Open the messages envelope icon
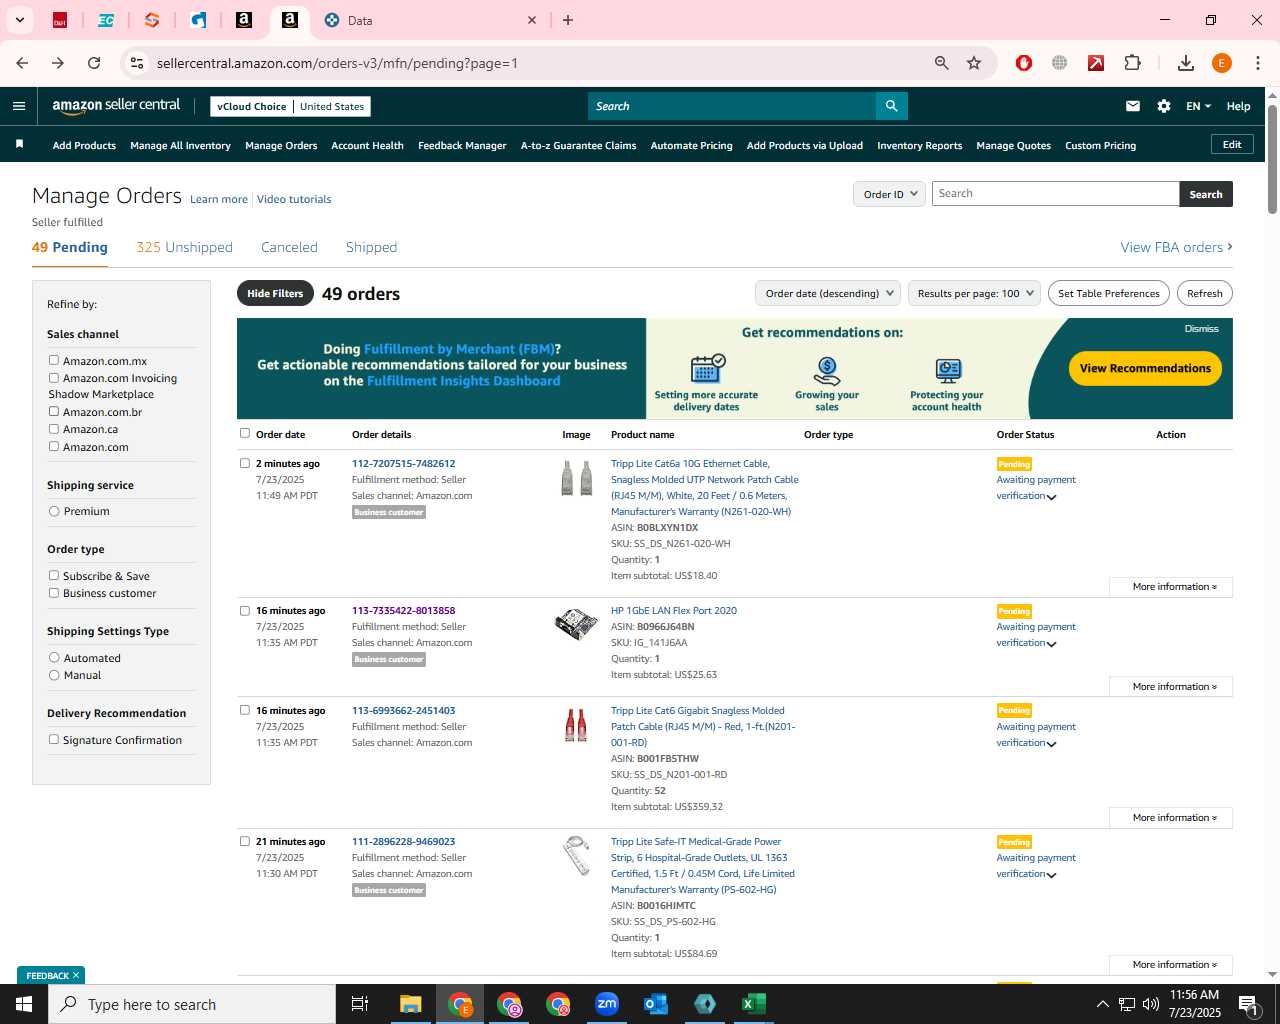The width and height of the screenshot is (1280, 1024). click(1133, 106)
